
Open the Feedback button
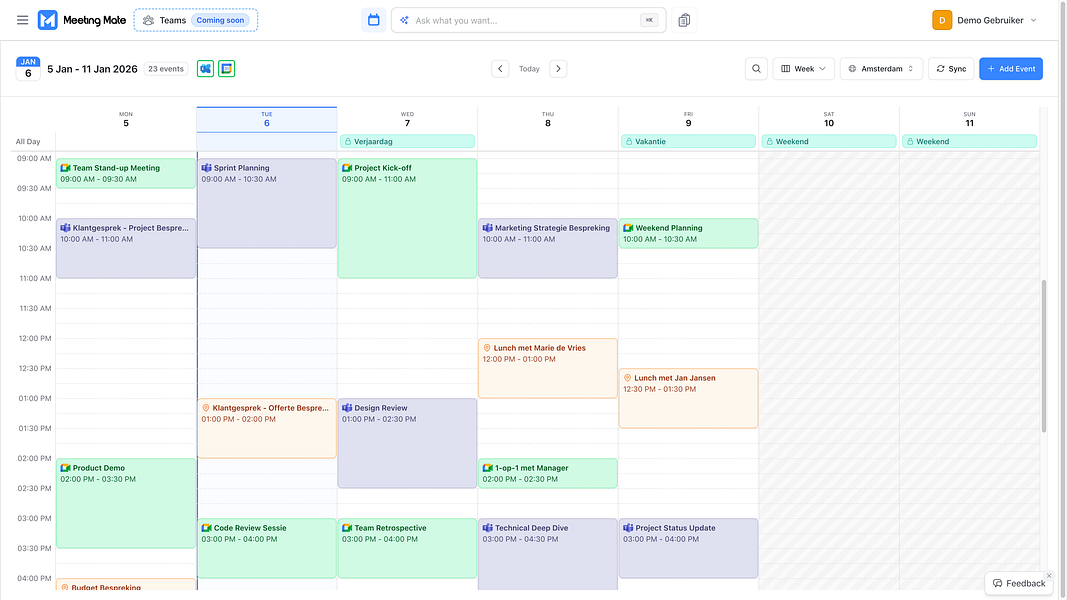tap(1019, 583)
